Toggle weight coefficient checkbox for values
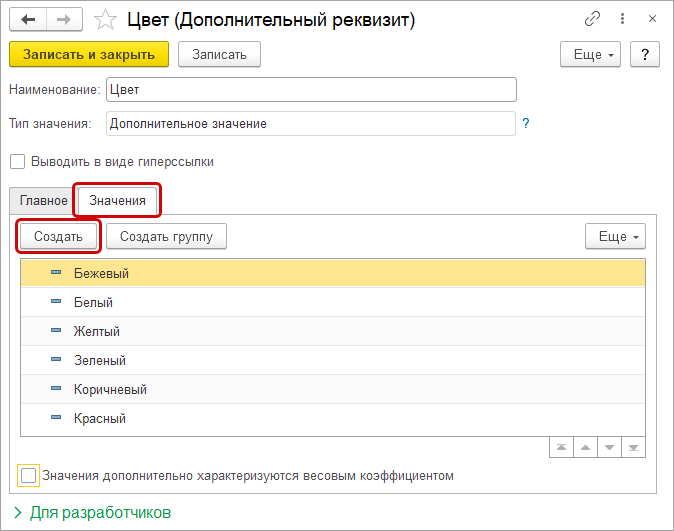Image resolution: width=674 pixels, height=531 pixels. pos(29,476)
